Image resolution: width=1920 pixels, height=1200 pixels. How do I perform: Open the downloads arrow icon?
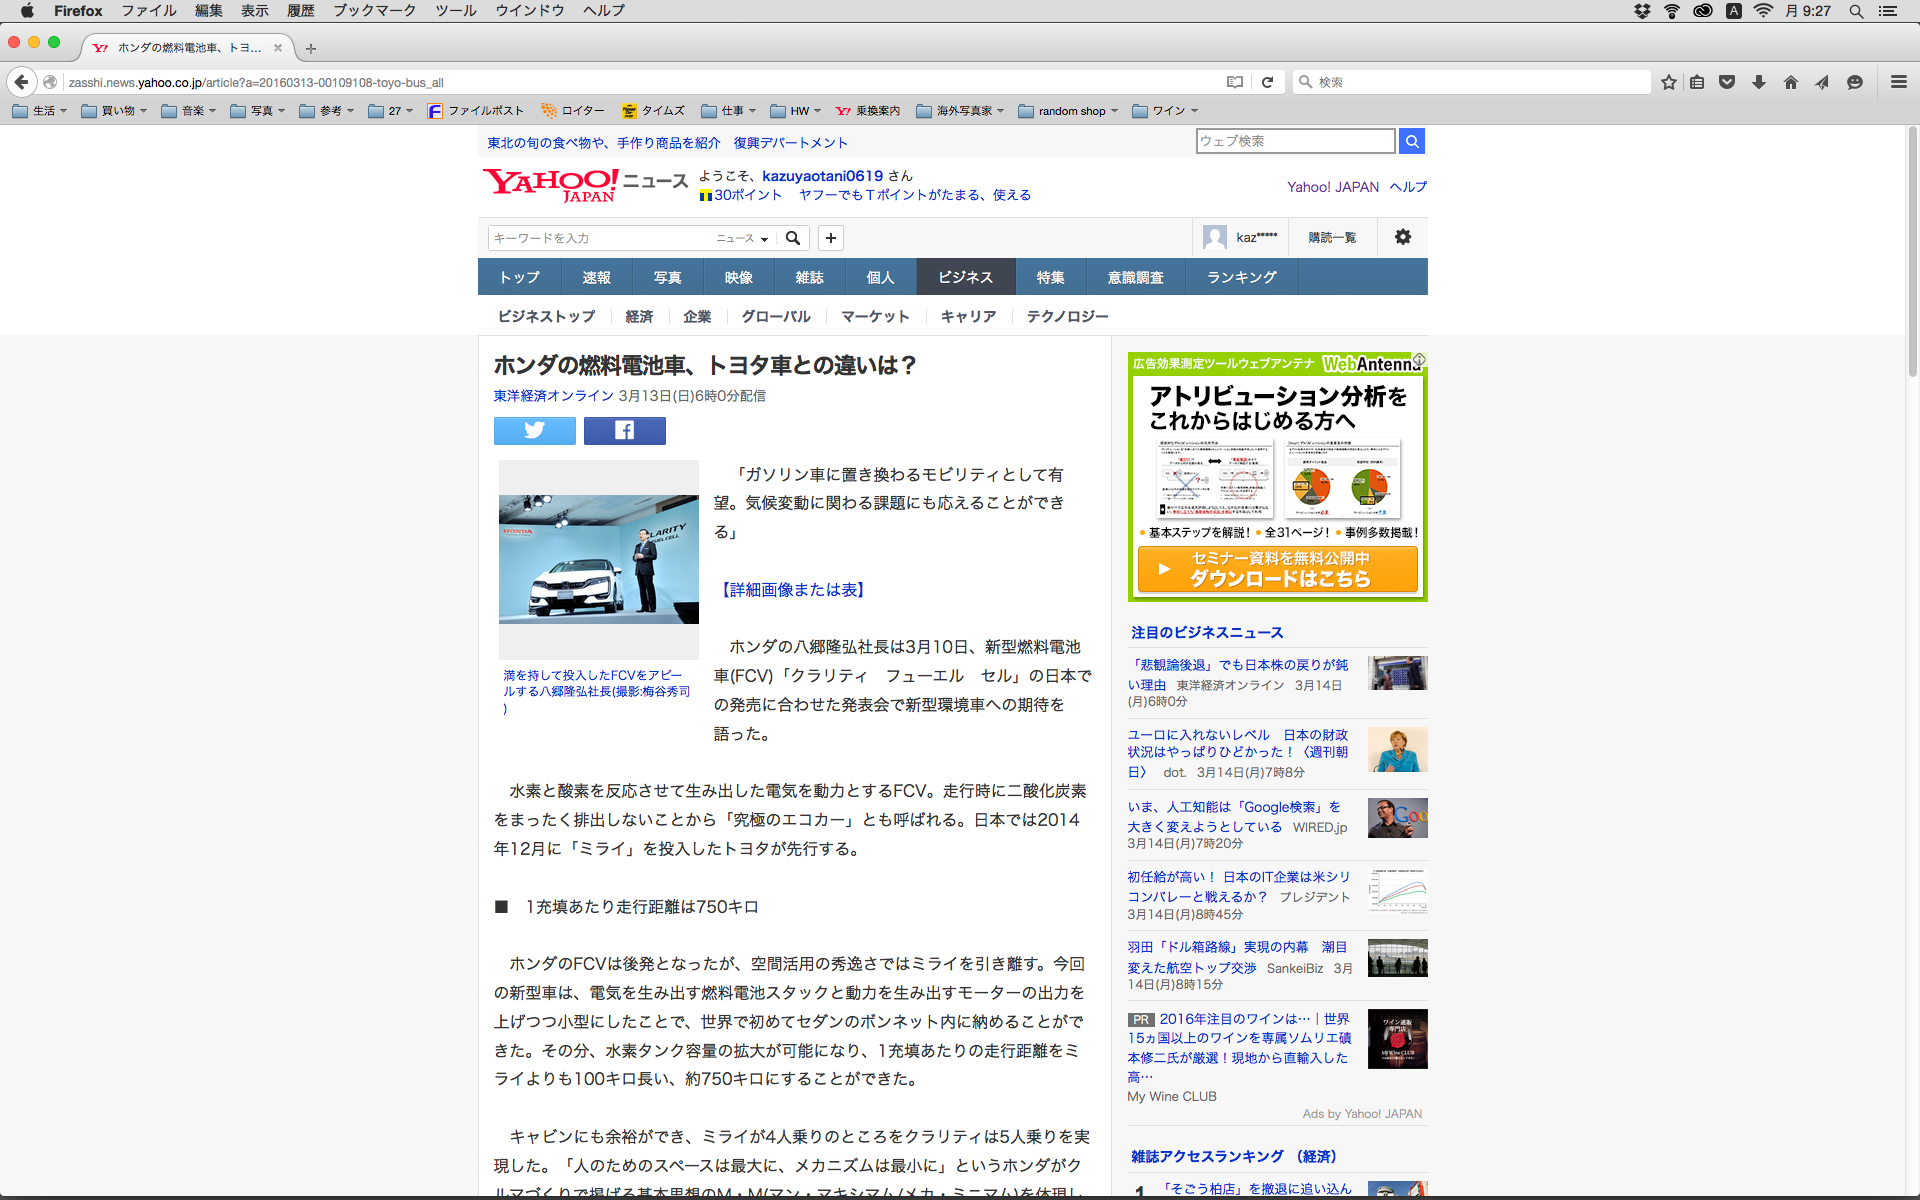pos(1758,82)
